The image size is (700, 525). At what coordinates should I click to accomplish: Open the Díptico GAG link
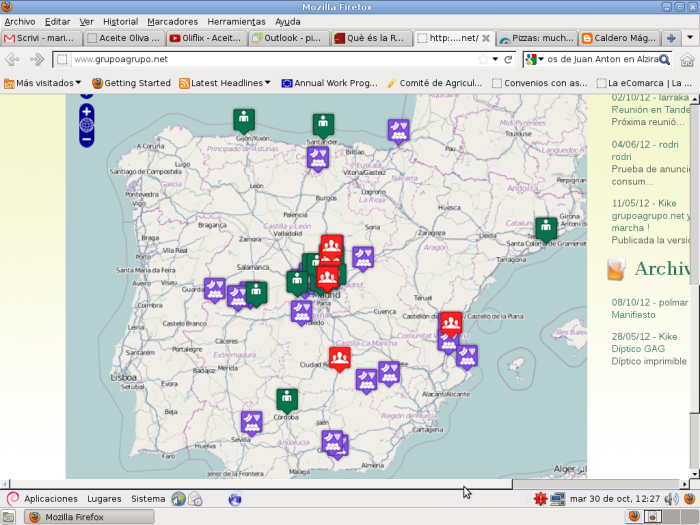(x=638, y=349)
